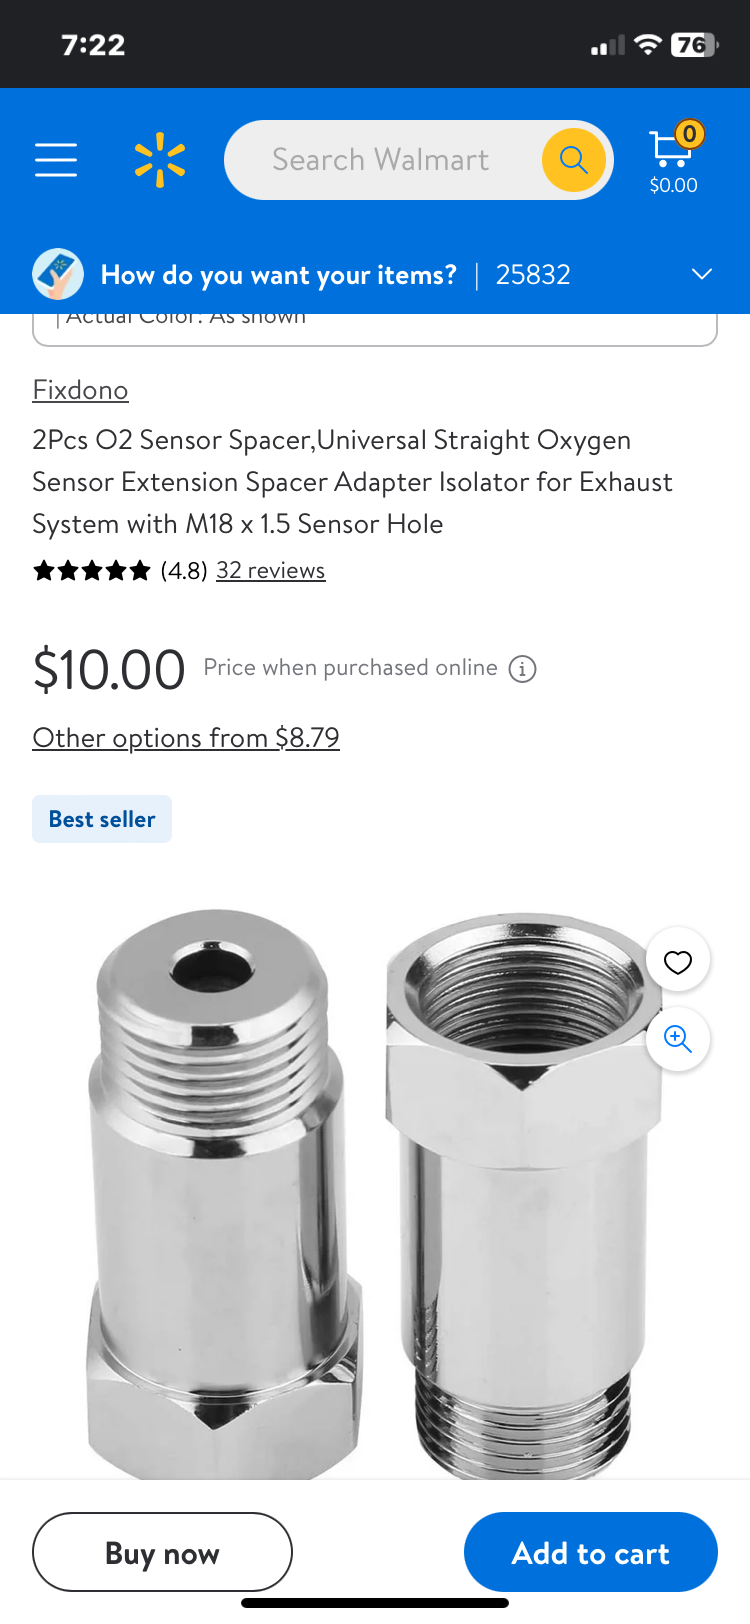Expand the delivery options chevron
The height and width of the screenshot is (1624, 750).
pyautogui.click(x=702, y=274)
